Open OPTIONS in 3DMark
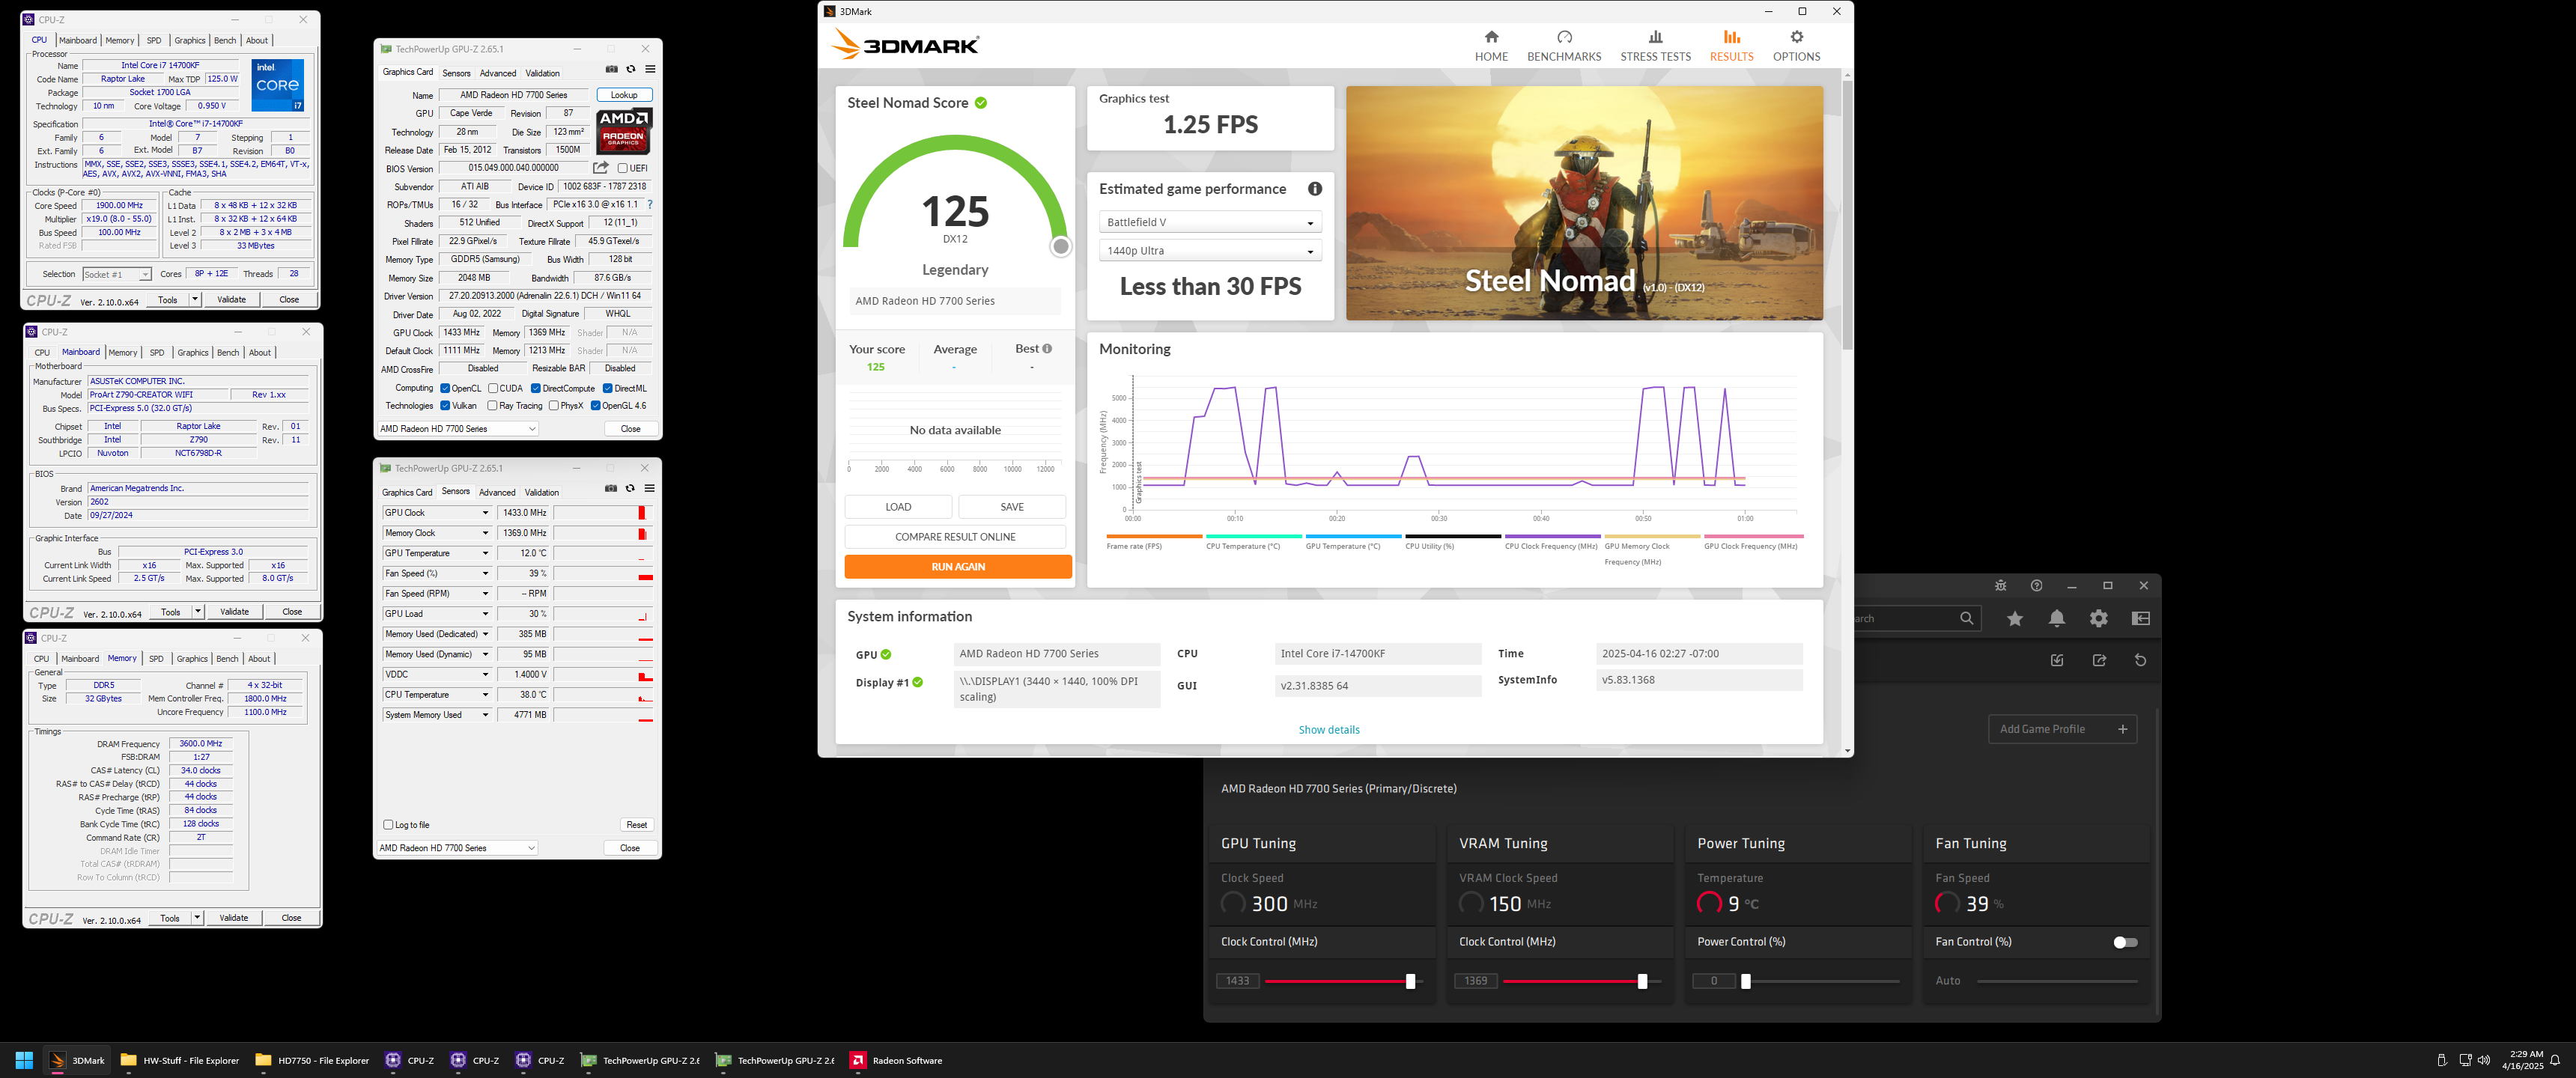This screenshot has height=1078, width=2576. 1796,46
